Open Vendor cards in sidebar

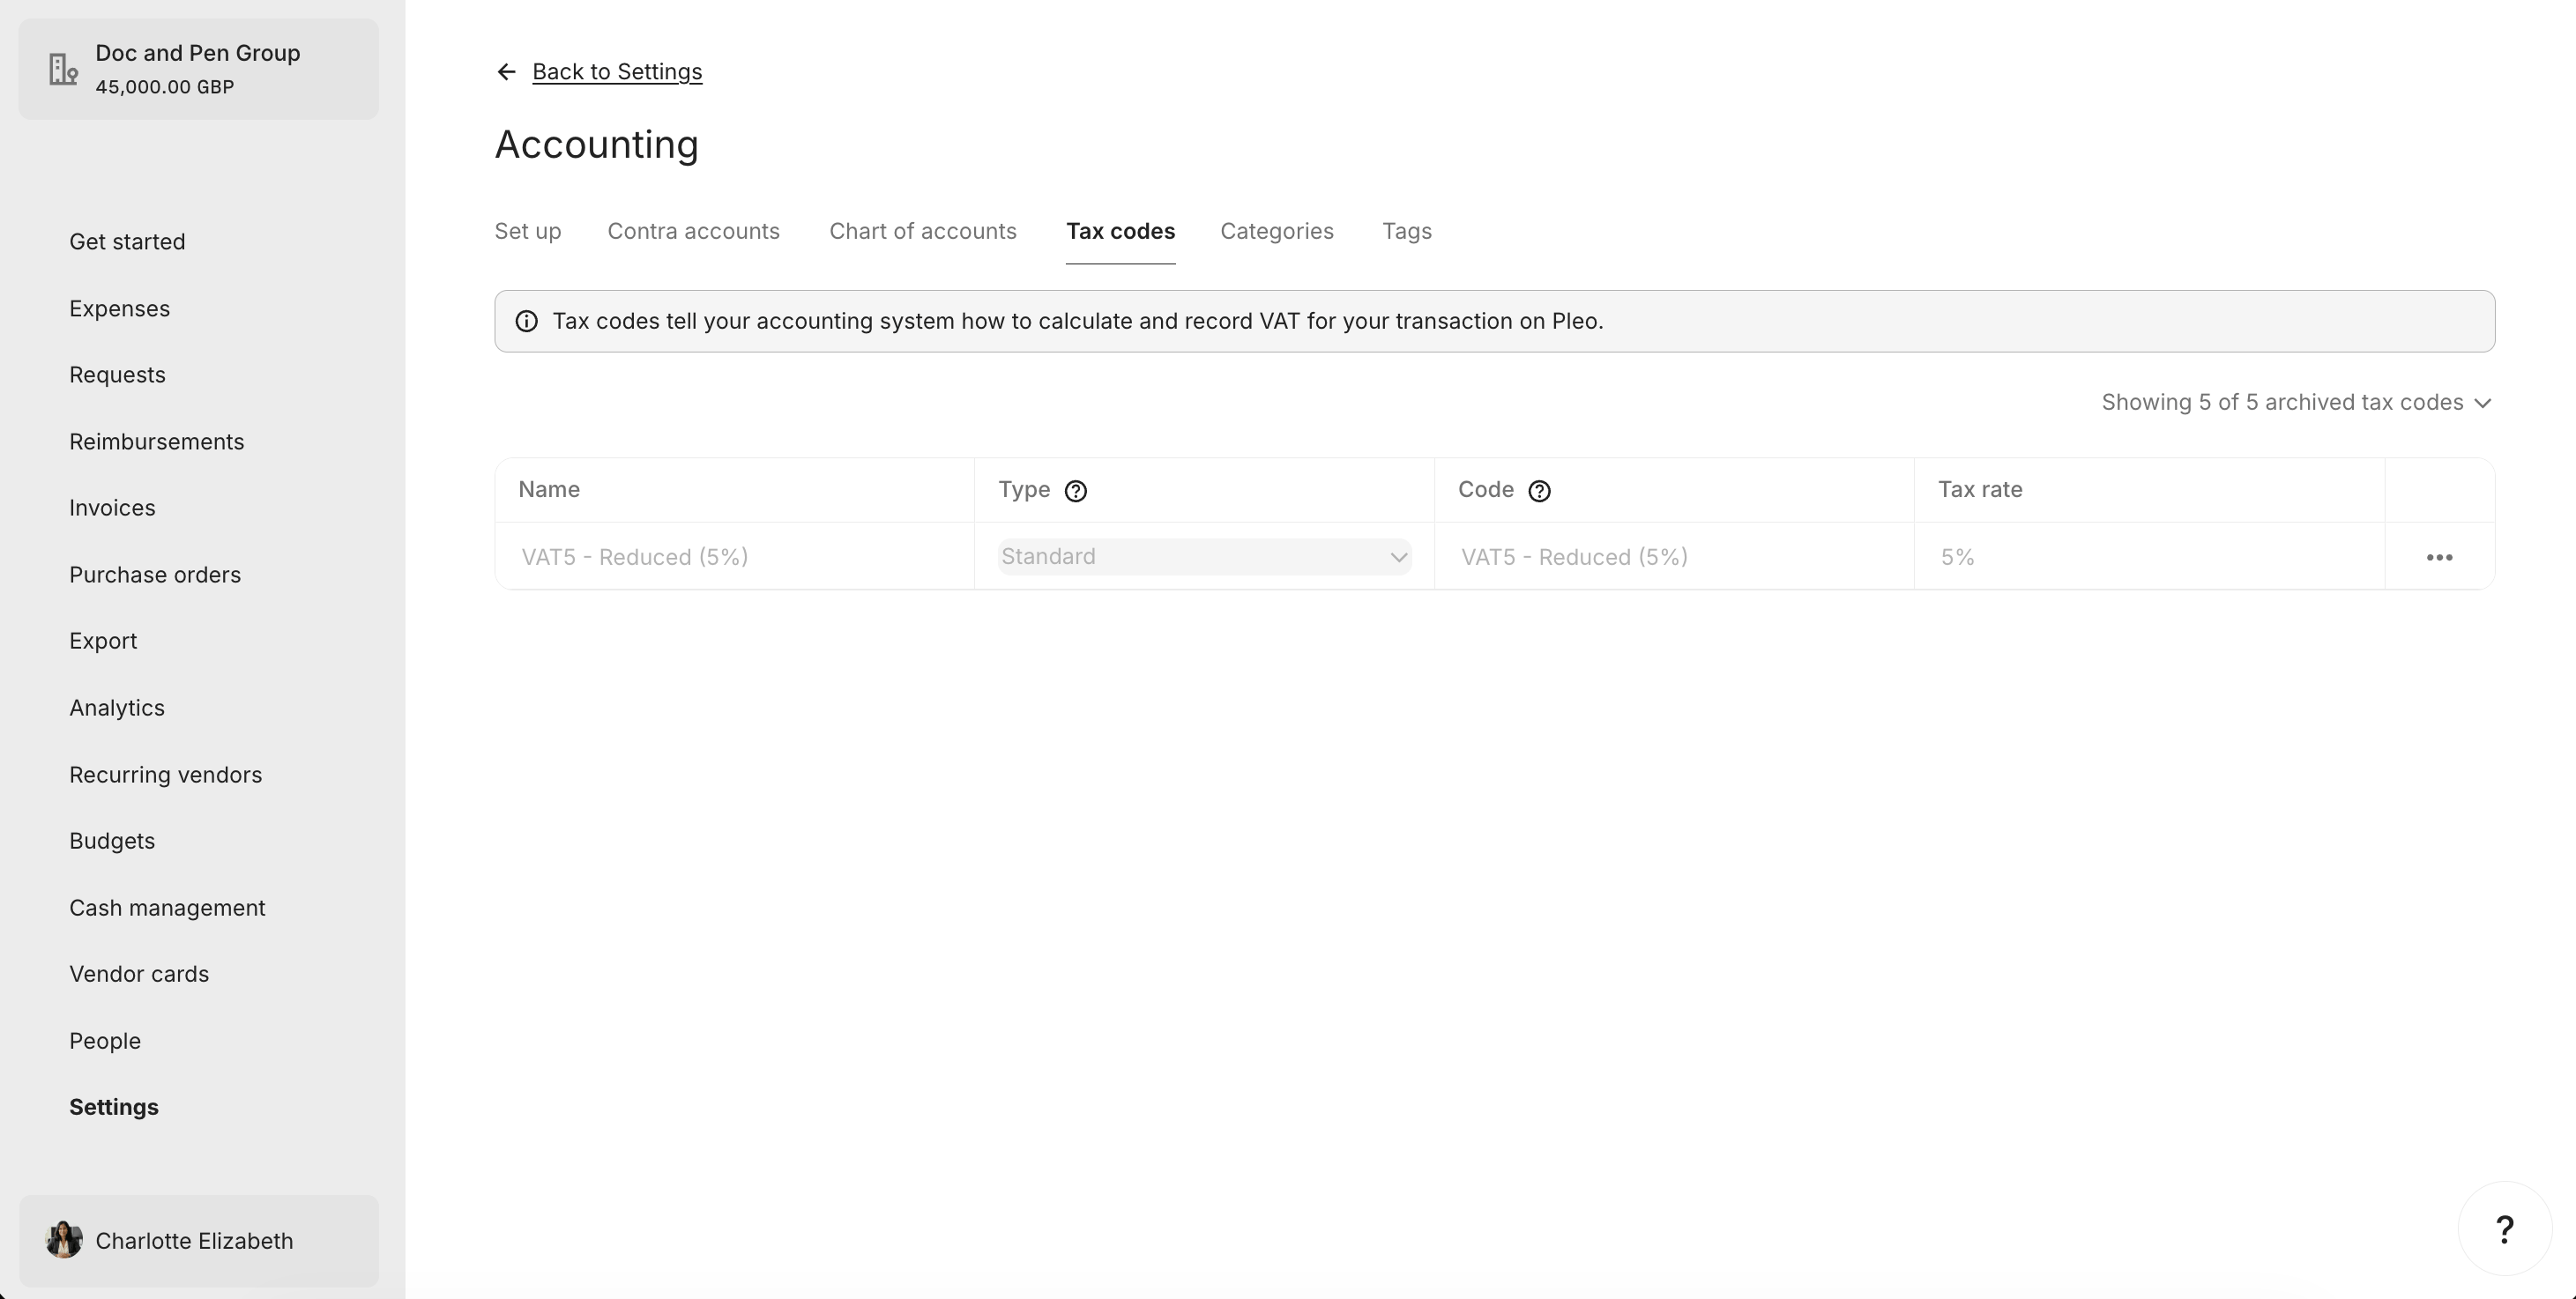click(x=139, y=974)
